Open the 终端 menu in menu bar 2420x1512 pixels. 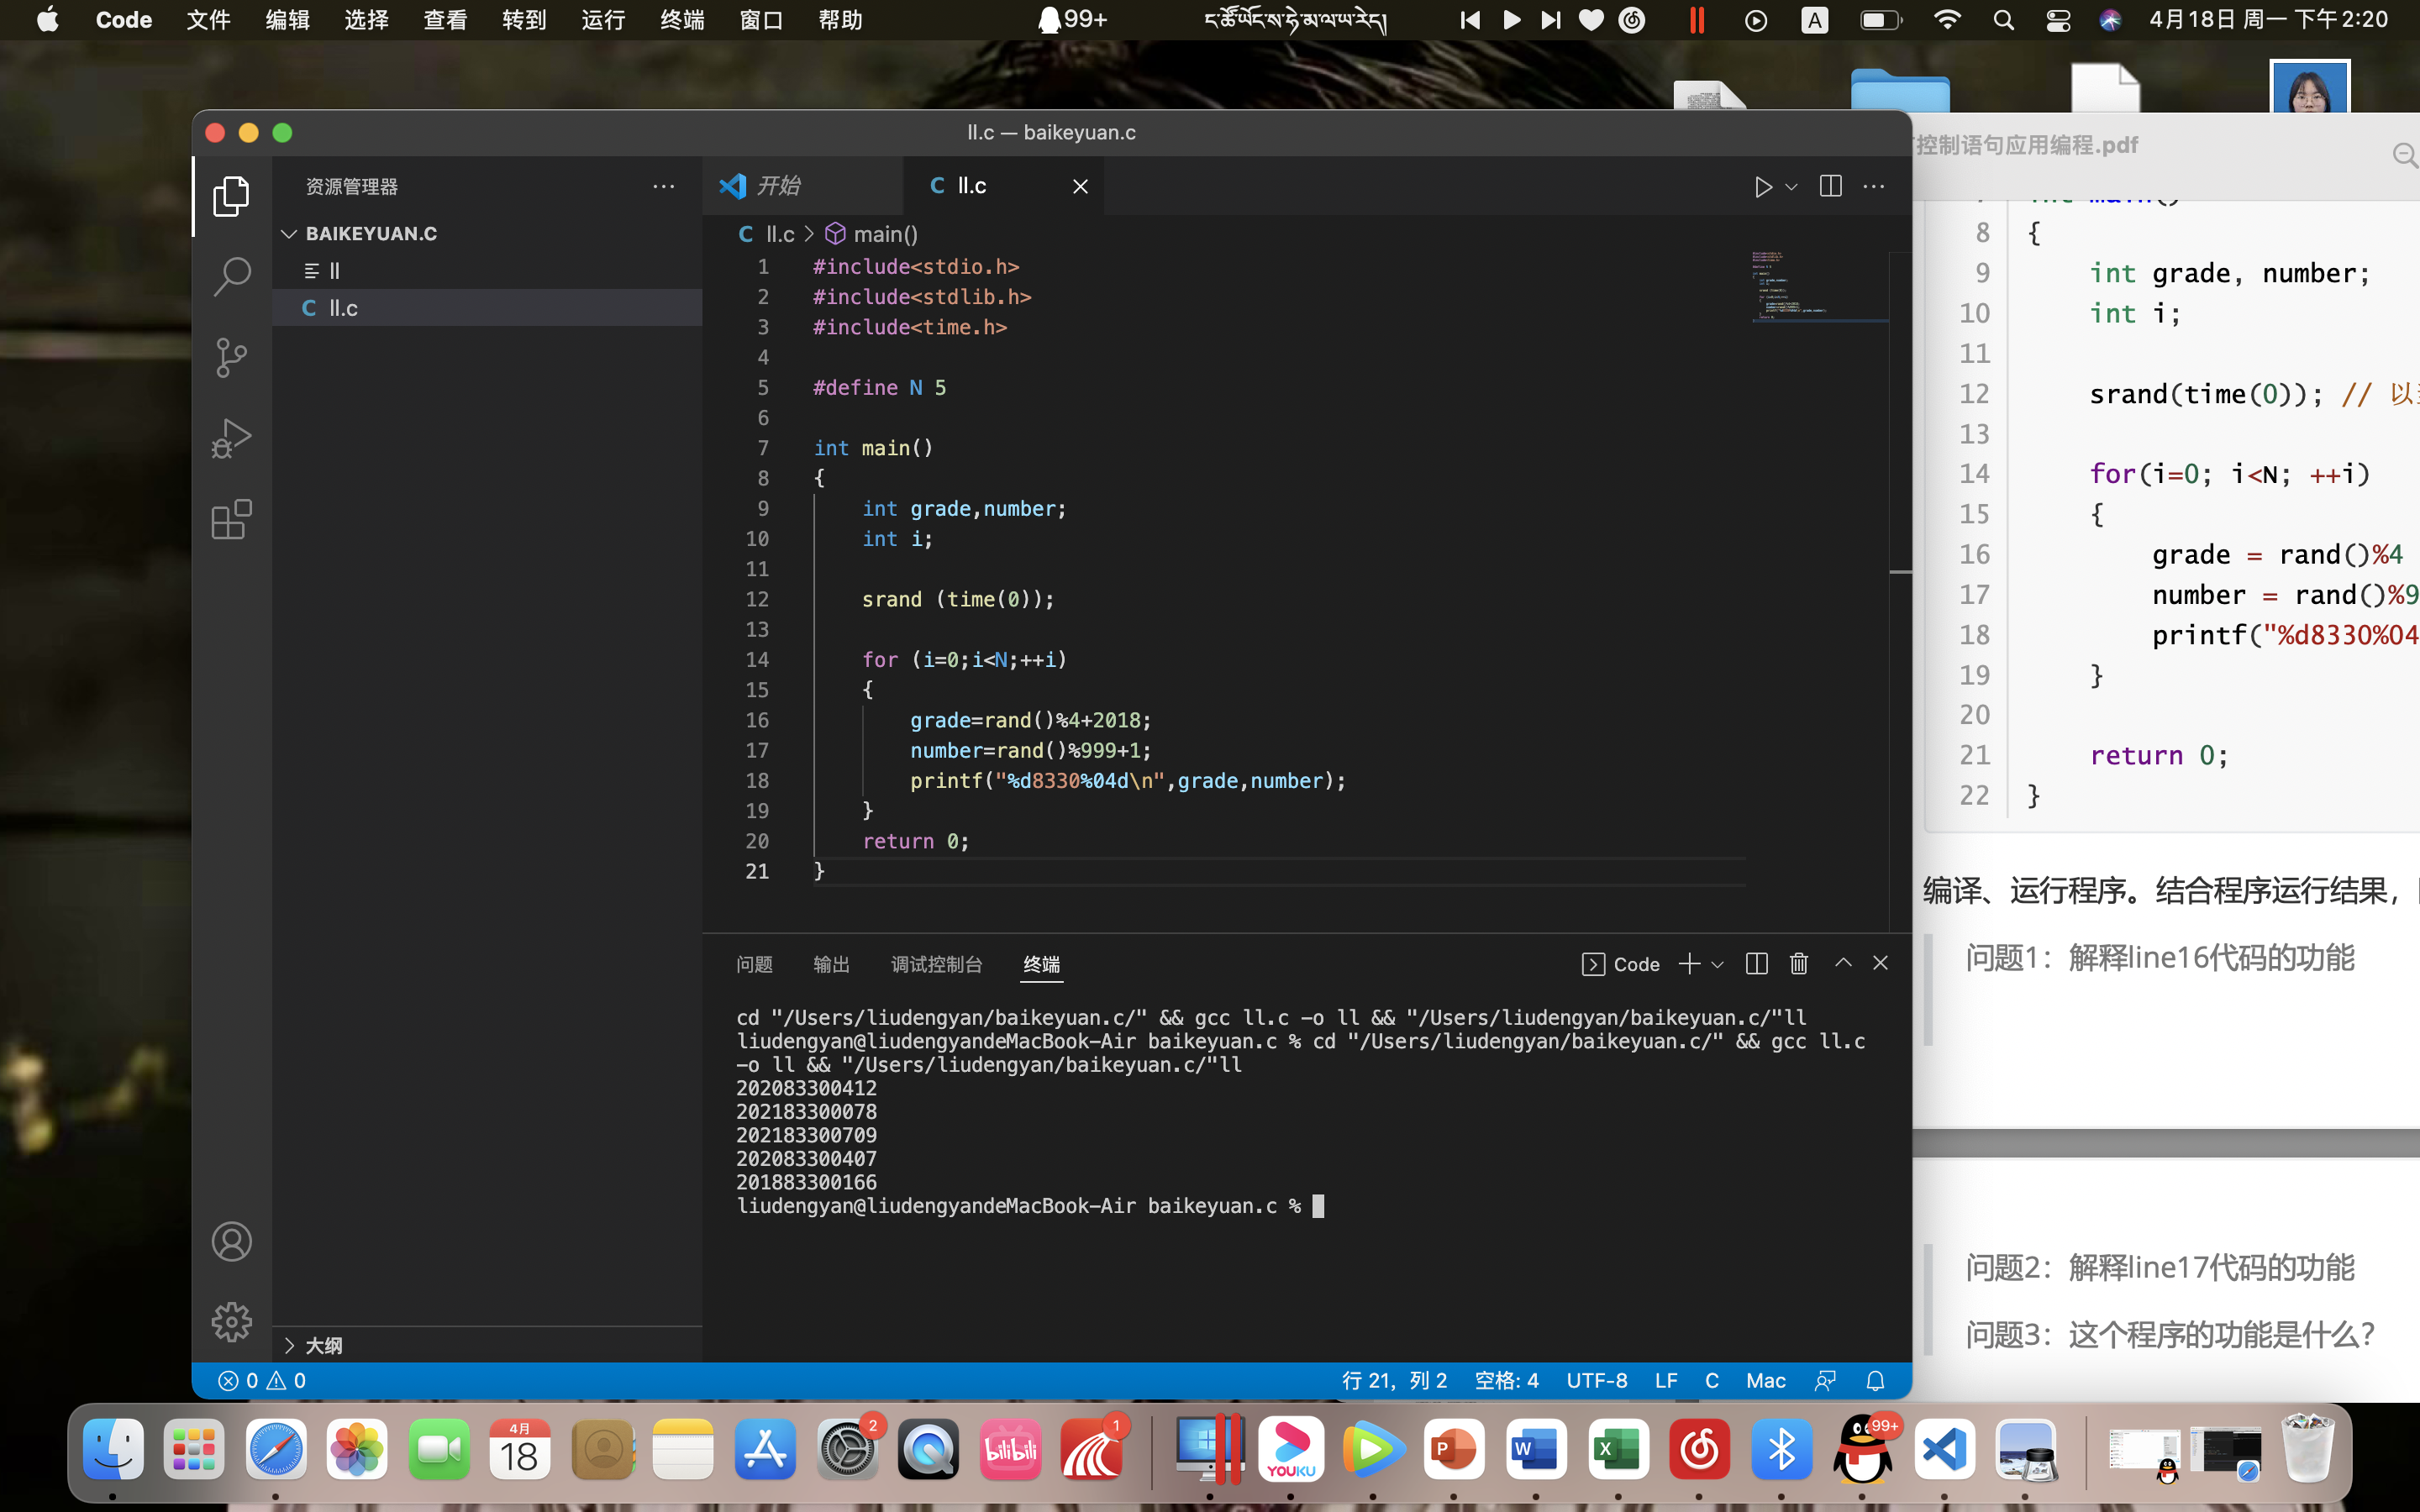tap(682, 20)
